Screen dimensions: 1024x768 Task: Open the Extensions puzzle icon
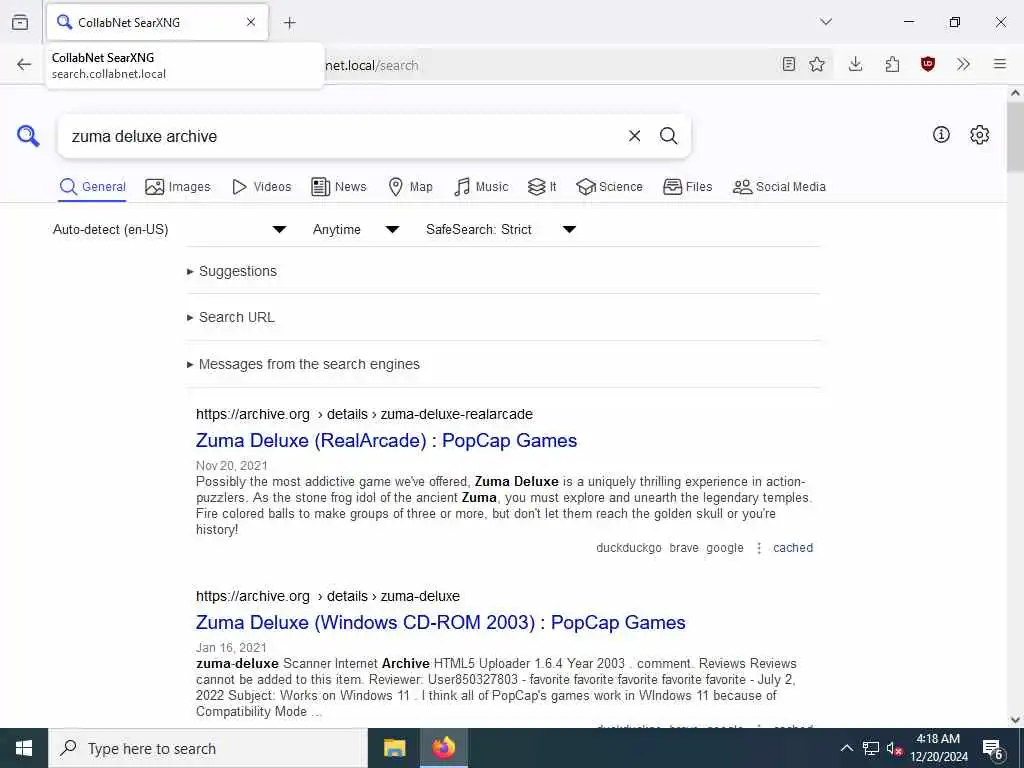892,64
